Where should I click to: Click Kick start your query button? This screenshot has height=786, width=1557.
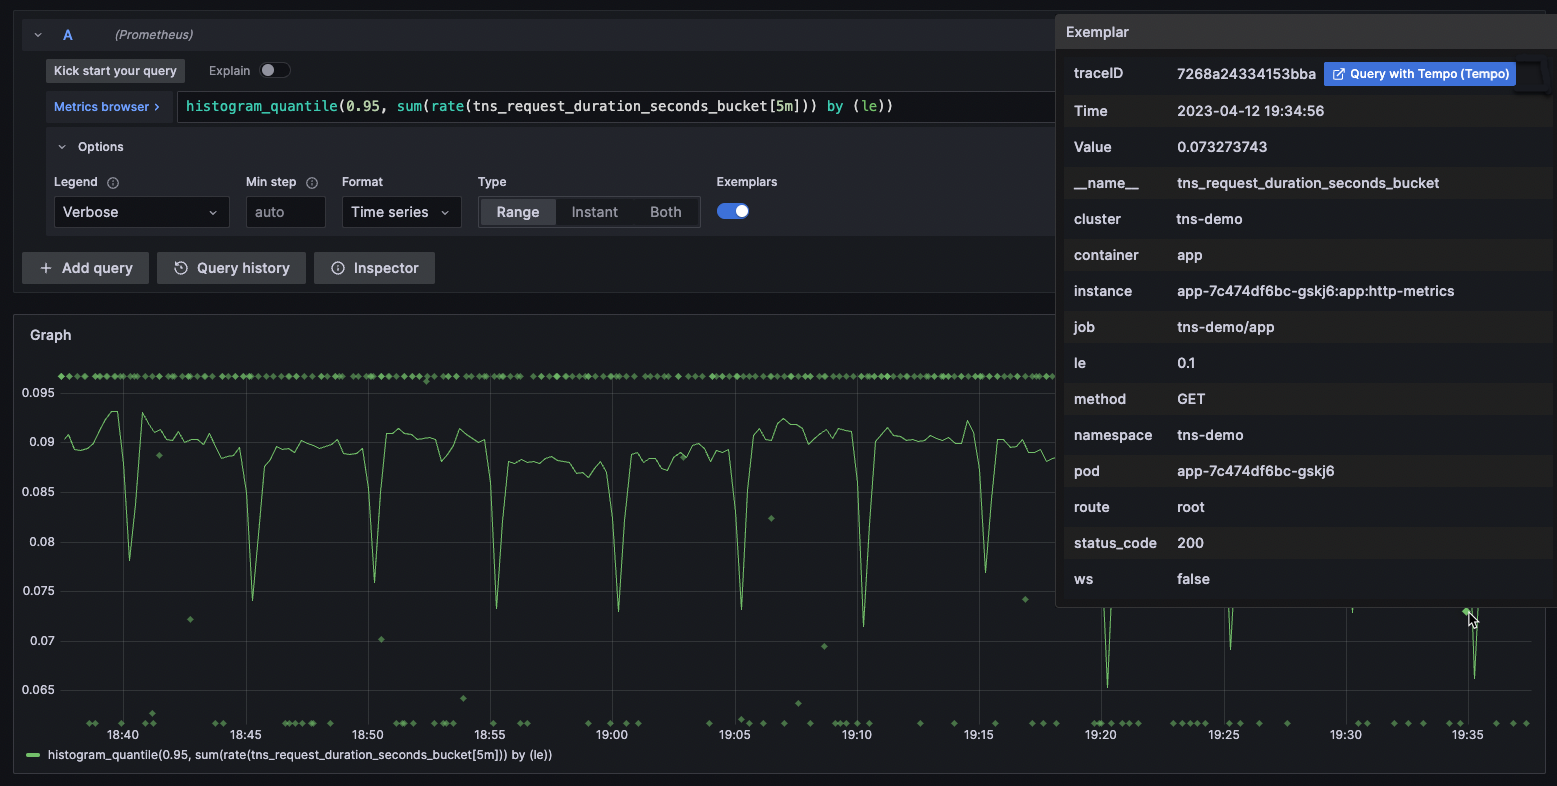115,71
